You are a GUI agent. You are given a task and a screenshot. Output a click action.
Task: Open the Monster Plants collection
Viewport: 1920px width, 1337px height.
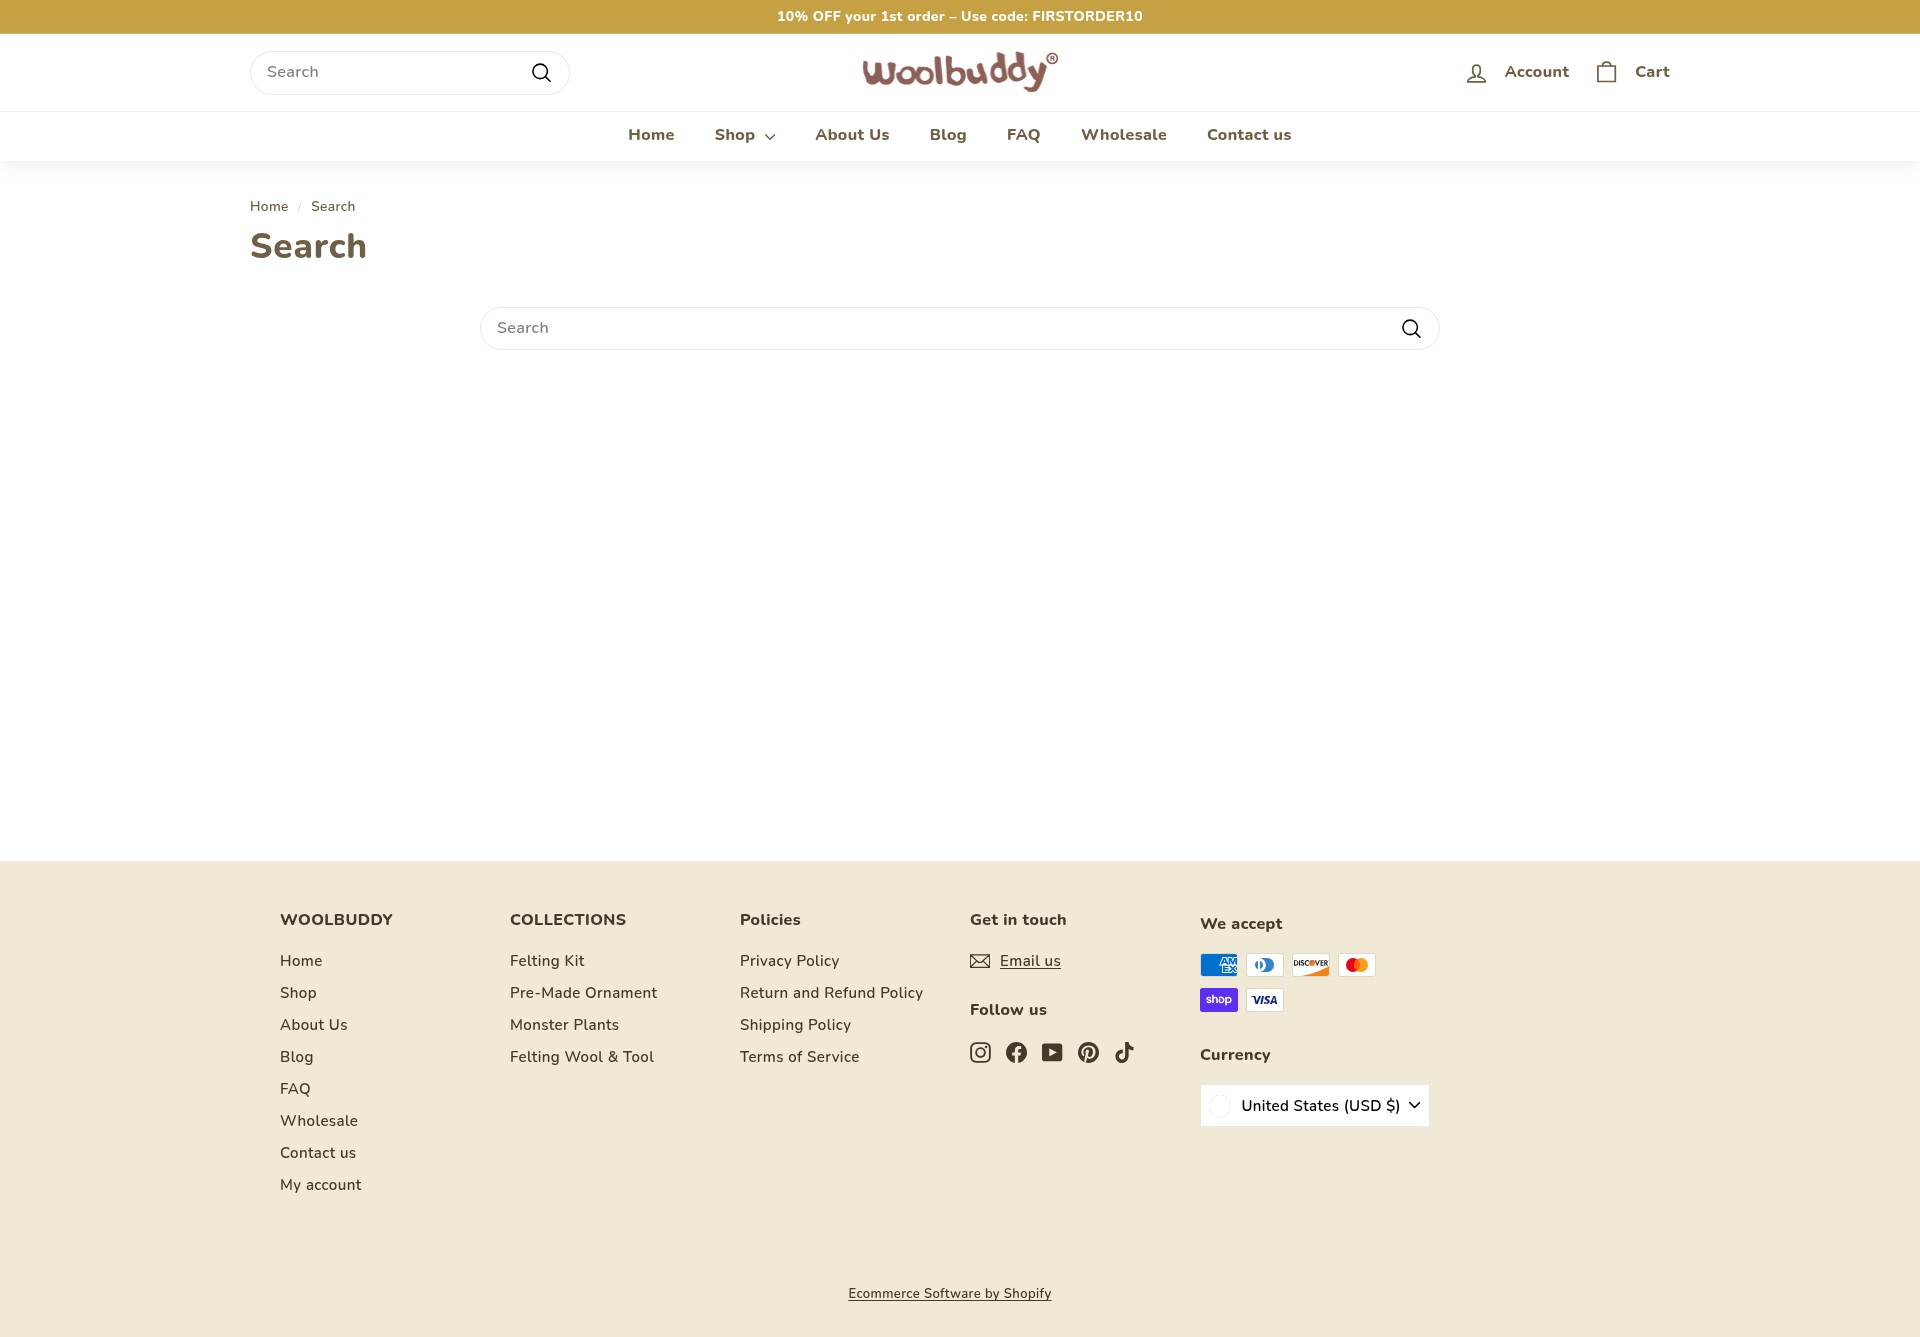point(565,1025)
